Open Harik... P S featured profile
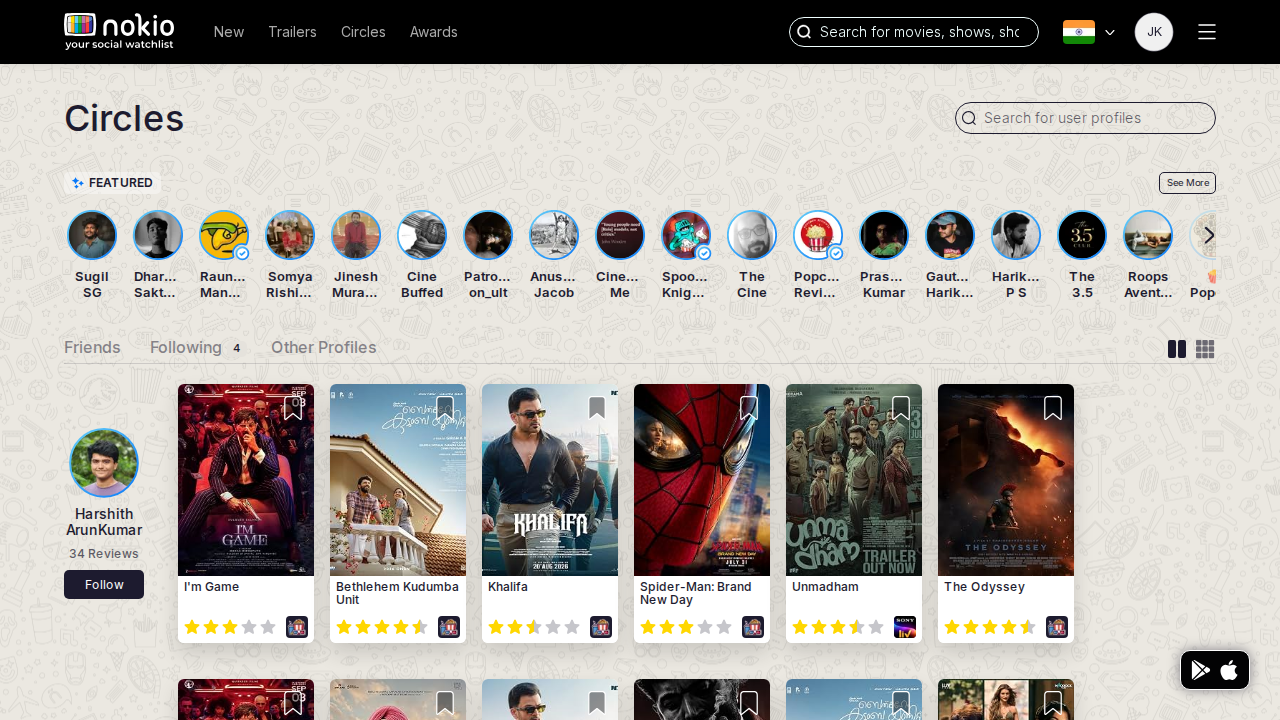This screenshot has height=720, width=1280. coord(1016,235)
